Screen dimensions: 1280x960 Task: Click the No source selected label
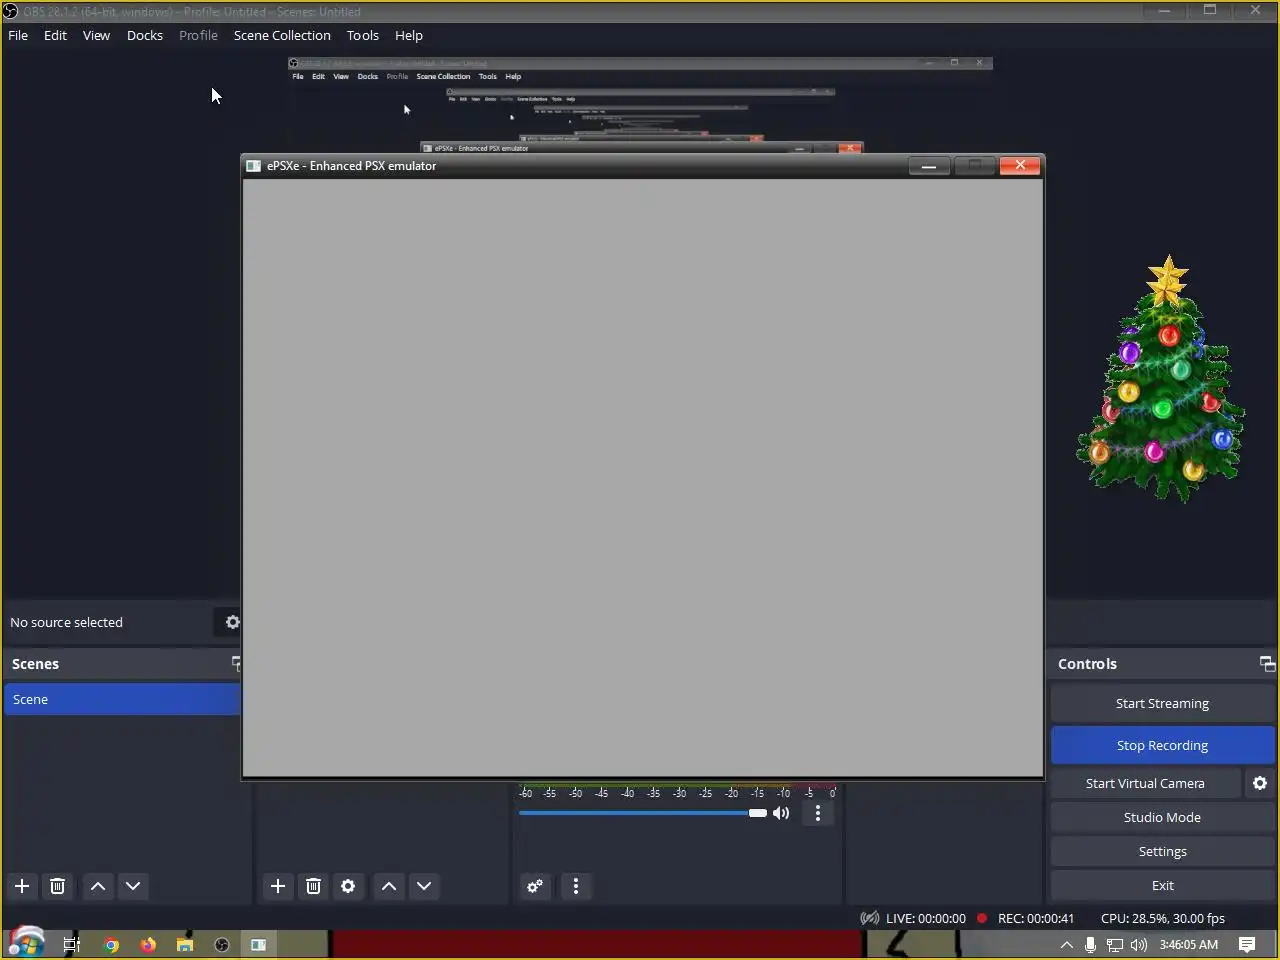(66, 622)
